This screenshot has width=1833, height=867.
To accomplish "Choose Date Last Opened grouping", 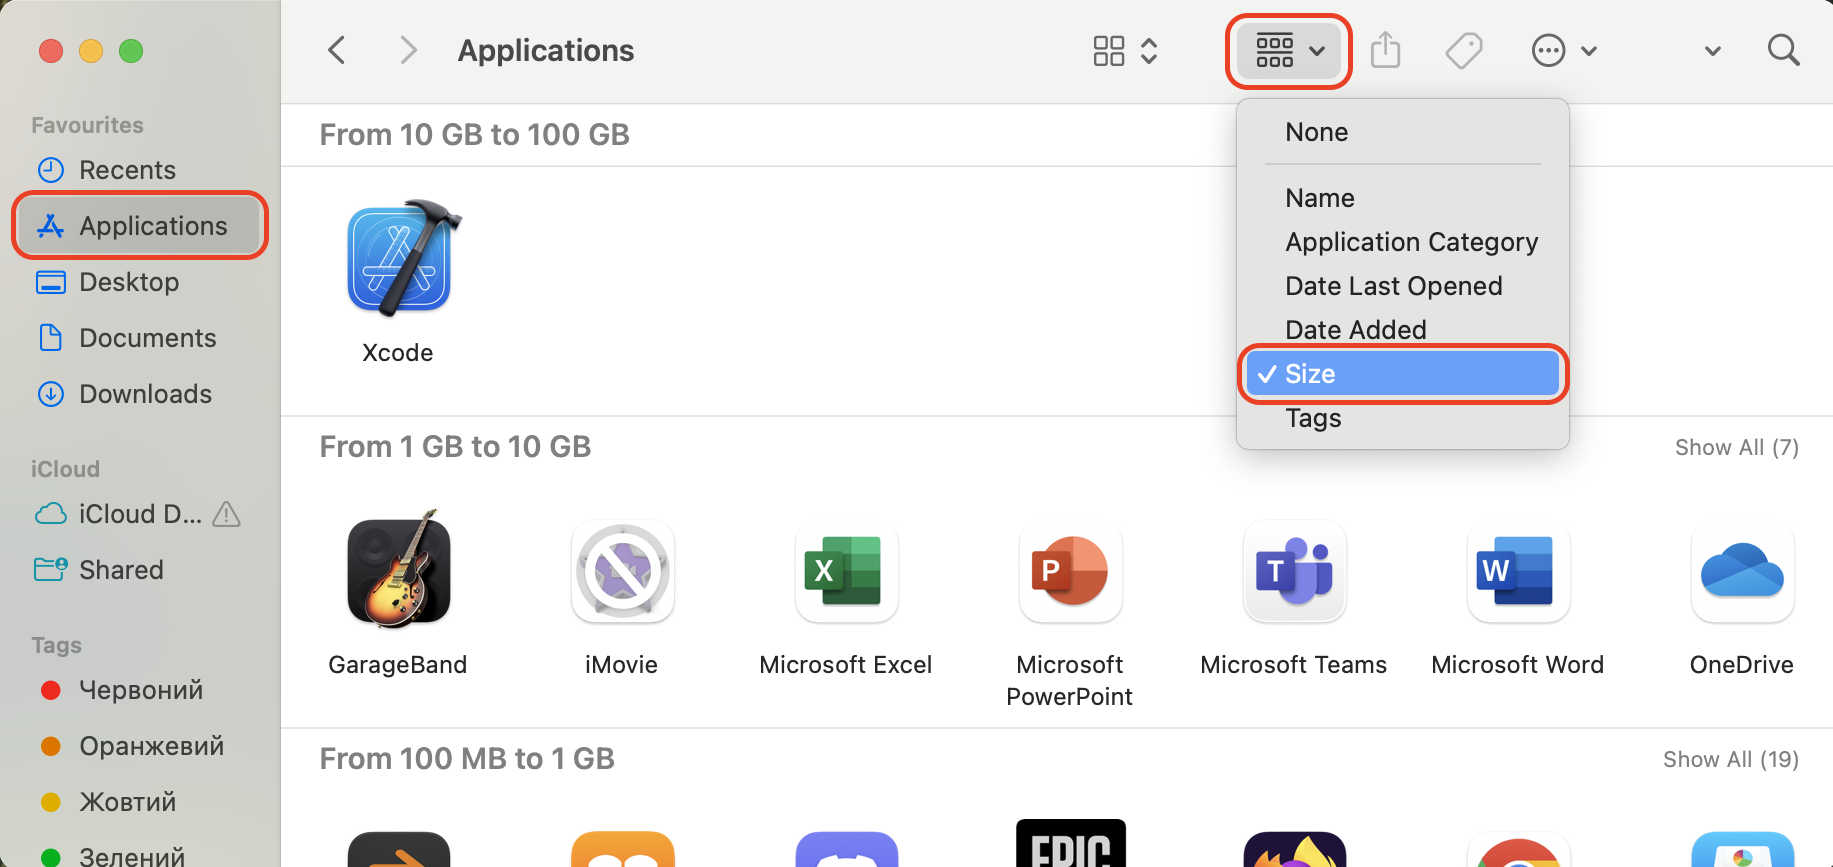I will (x=1402, y=286).
